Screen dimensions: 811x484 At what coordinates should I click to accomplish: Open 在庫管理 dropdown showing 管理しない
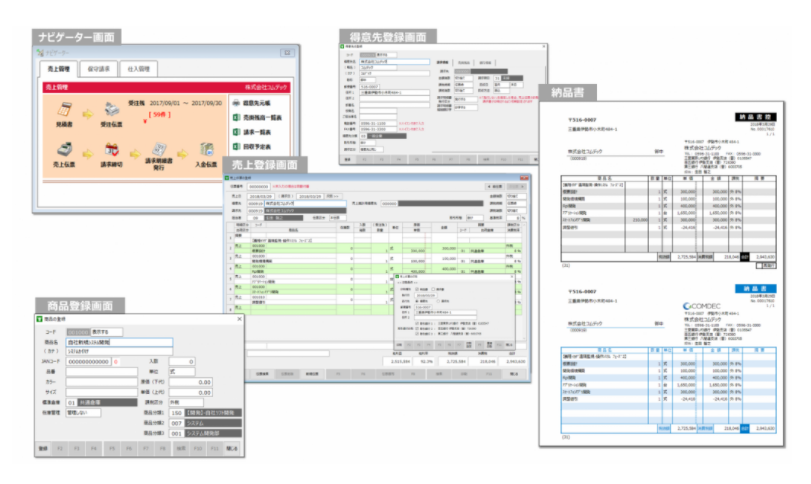click(83, 413)
